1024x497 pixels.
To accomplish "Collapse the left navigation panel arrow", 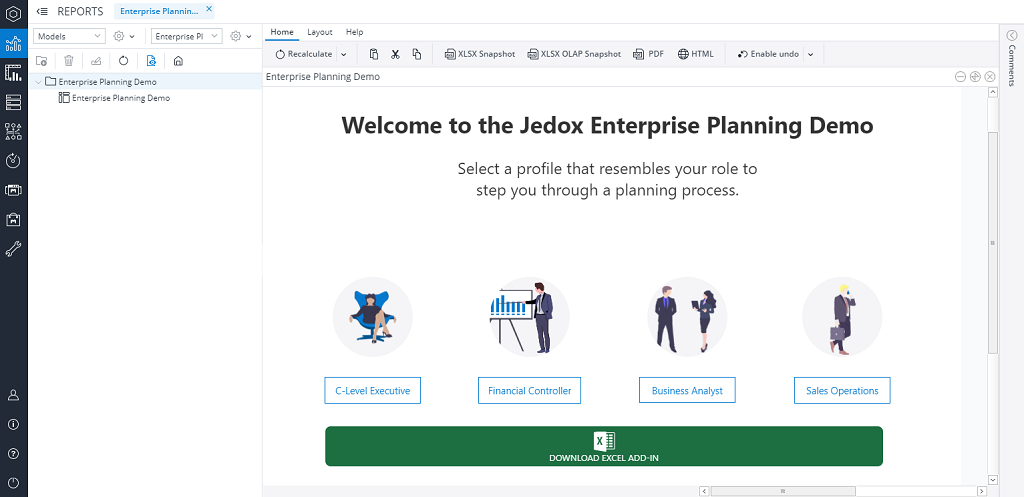I will pyautogui.click(x=42, y=11).
